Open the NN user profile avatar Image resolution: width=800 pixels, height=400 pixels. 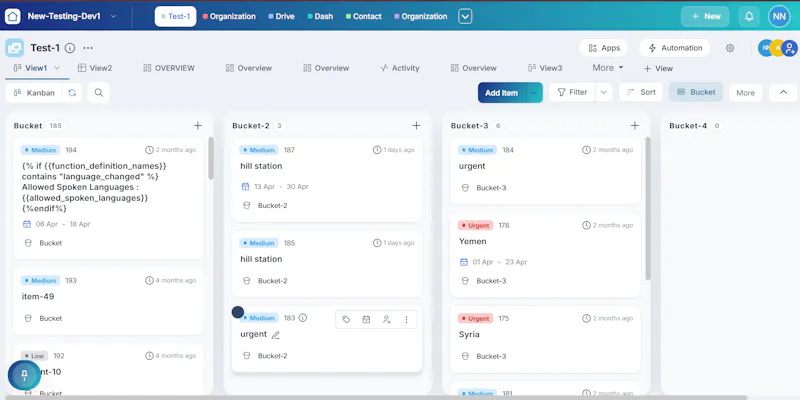[779, 16]
